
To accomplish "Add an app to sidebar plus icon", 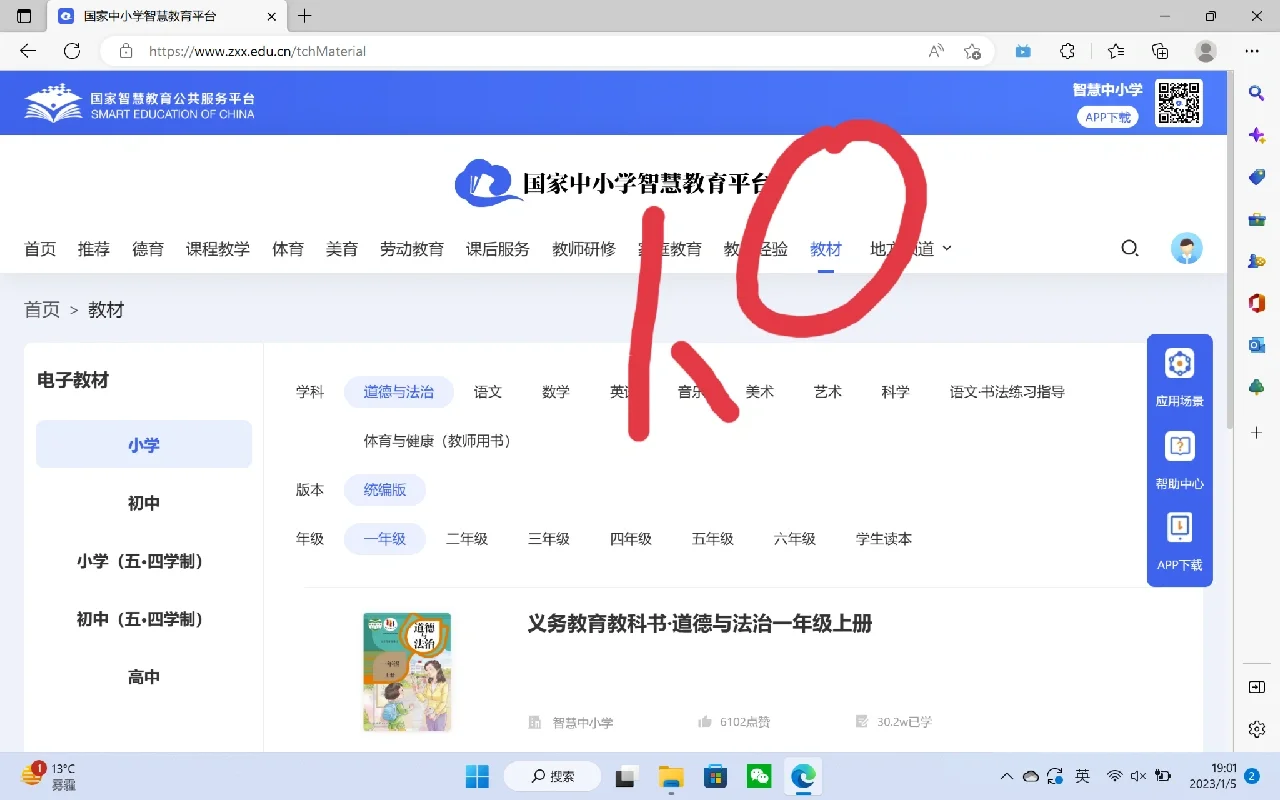I will (1257, 433).
